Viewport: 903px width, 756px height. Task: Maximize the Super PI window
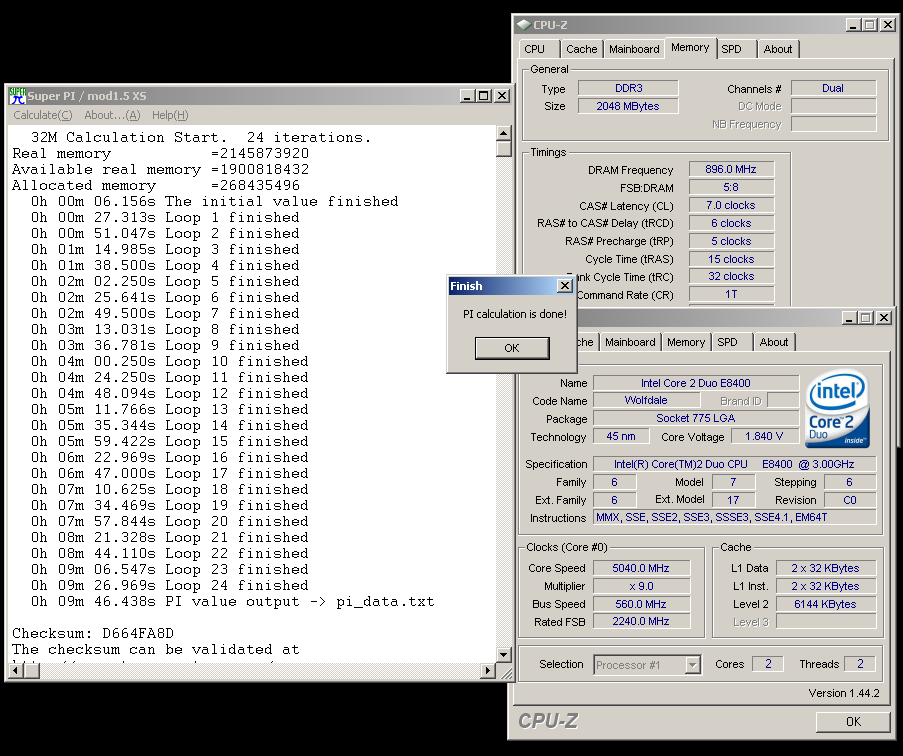click(x=483, y=96)
